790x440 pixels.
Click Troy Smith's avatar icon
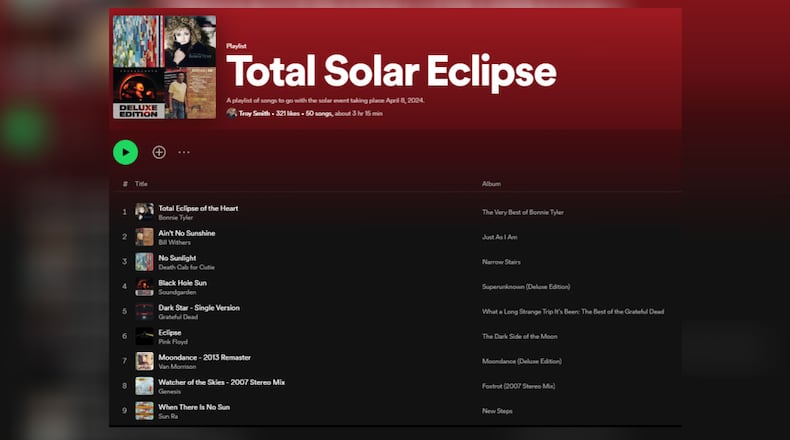click(x=231, y=113)
